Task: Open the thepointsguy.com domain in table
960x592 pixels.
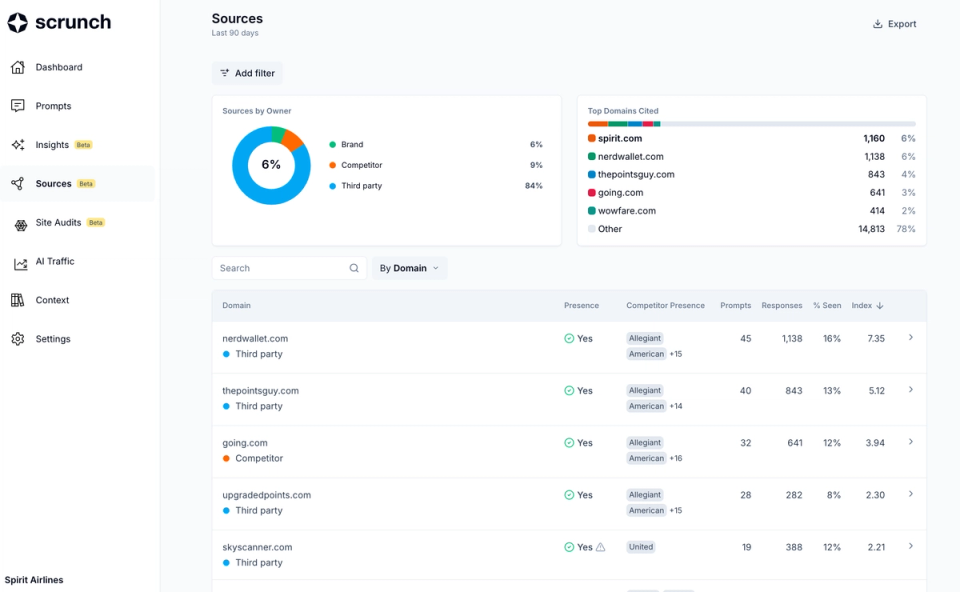Action: point(260,391)
